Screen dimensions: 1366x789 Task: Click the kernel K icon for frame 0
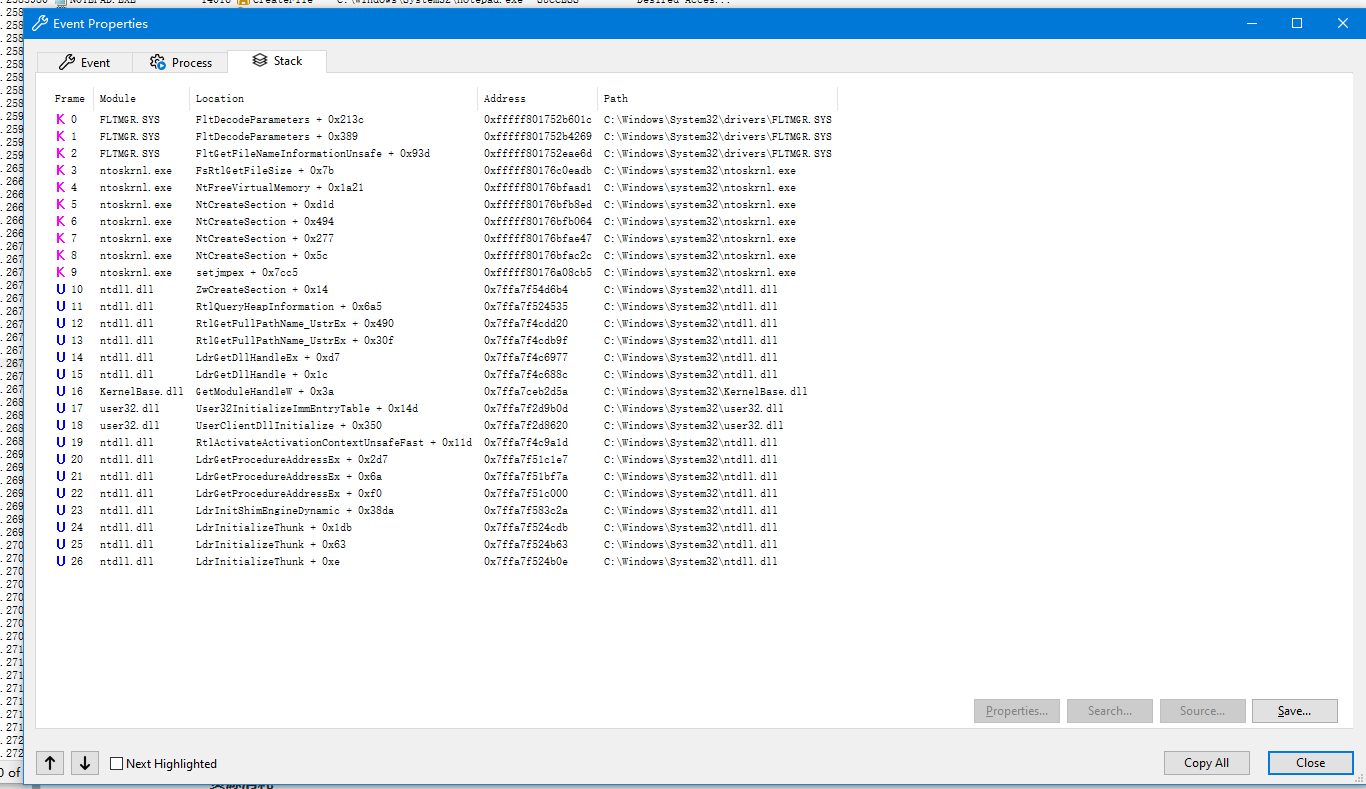60,119
